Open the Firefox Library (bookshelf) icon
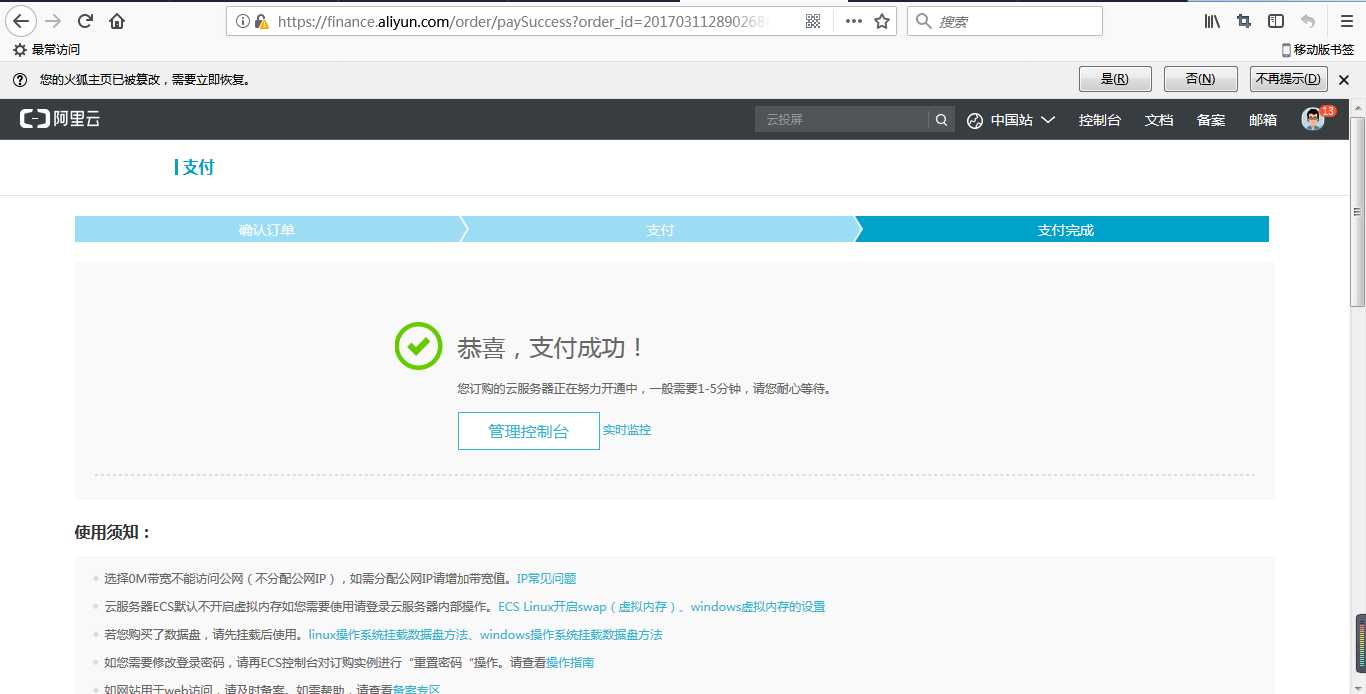1366x694 pixels. [x=1211, y=20]
